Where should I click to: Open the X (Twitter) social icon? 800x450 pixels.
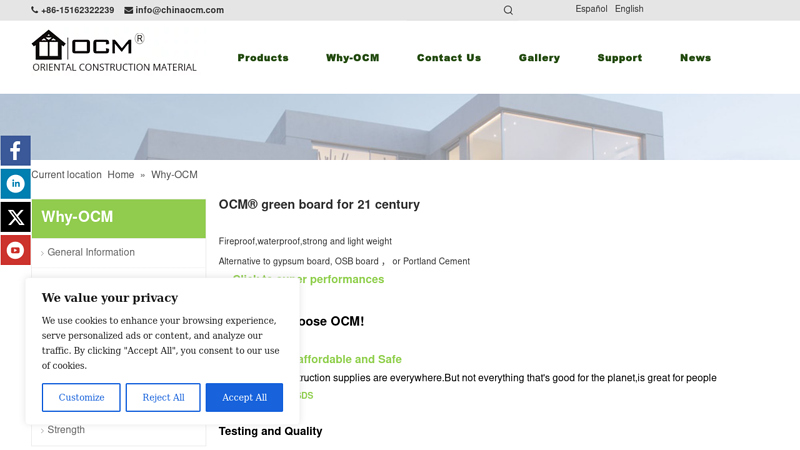coord(15,217)
